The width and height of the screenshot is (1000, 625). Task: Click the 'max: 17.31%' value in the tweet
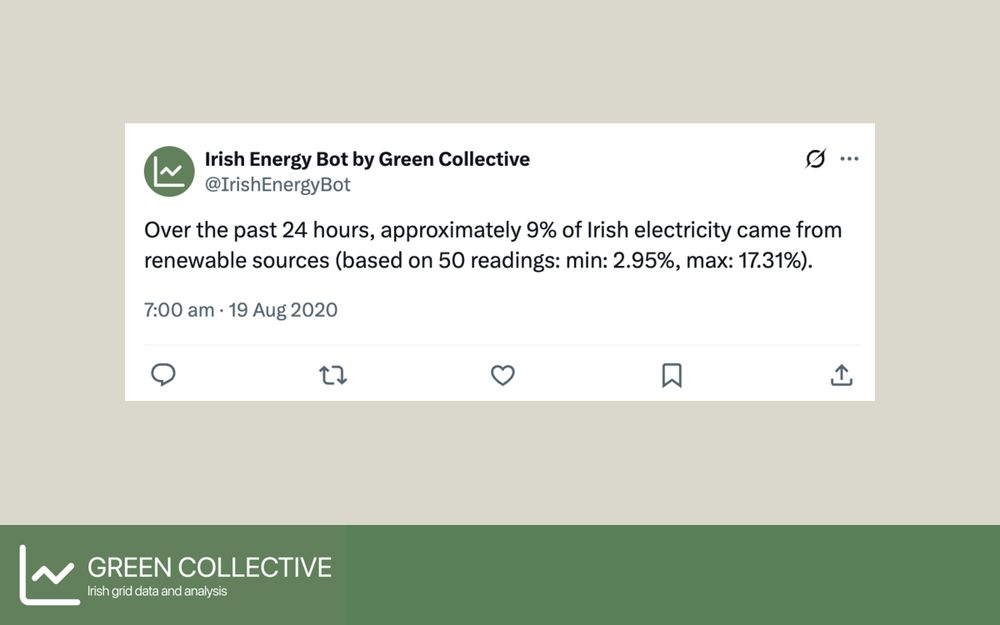coord(744,260)
